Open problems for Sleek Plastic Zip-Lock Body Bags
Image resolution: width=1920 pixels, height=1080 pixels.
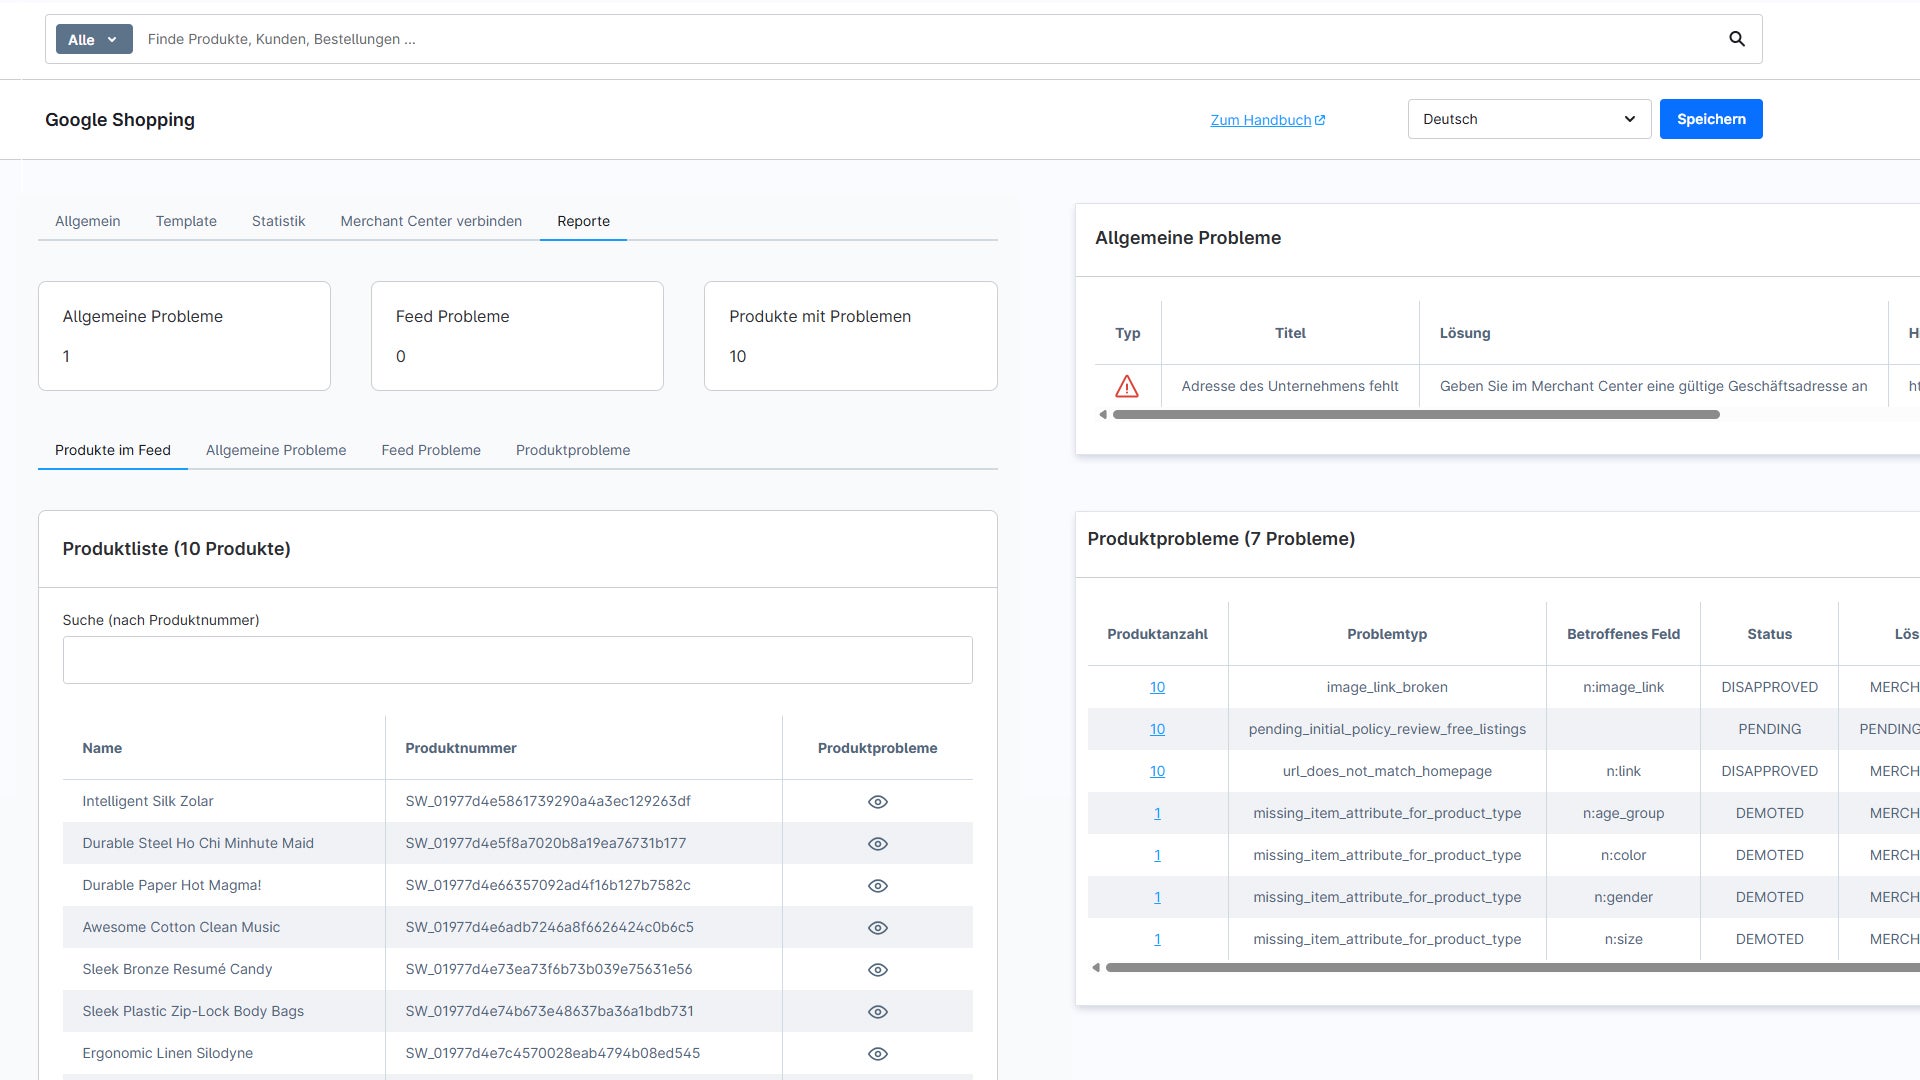point(878,1012)
